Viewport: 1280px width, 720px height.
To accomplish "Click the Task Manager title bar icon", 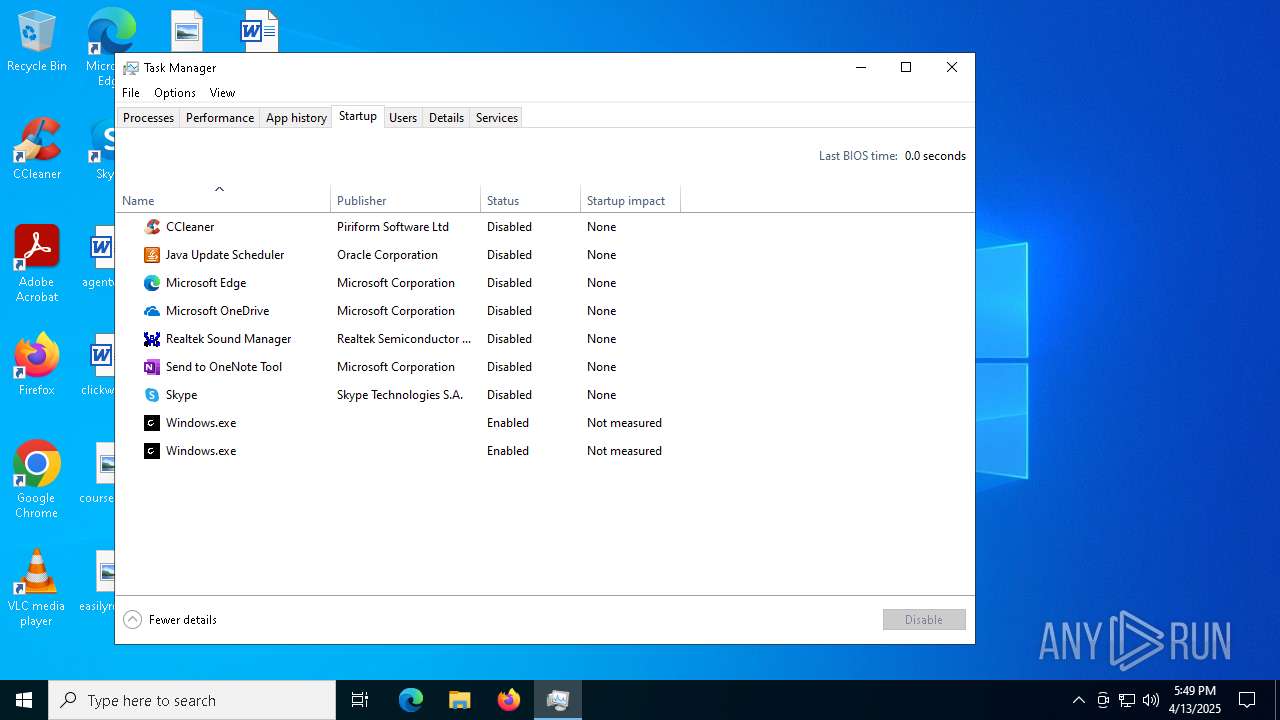I will 131,68.
